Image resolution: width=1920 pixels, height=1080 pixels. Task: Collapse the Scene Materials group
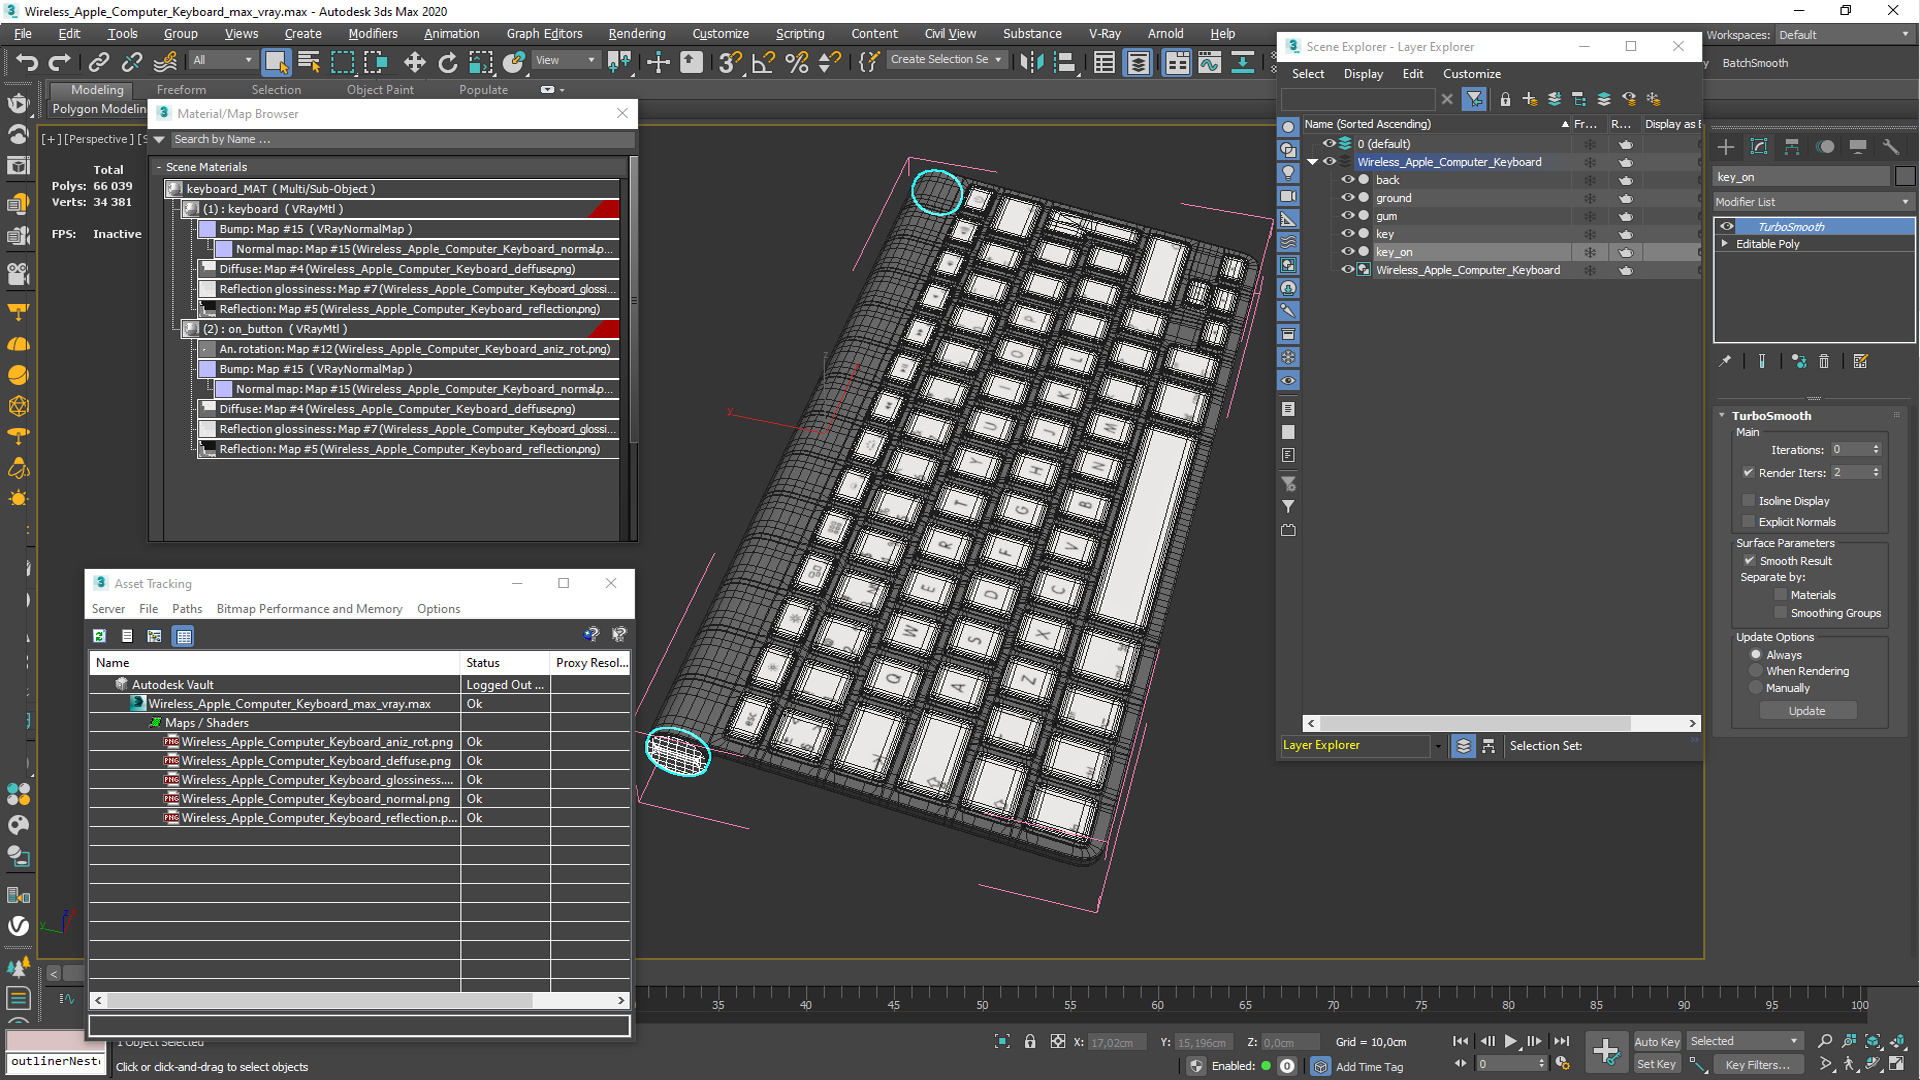click(159, 167)
